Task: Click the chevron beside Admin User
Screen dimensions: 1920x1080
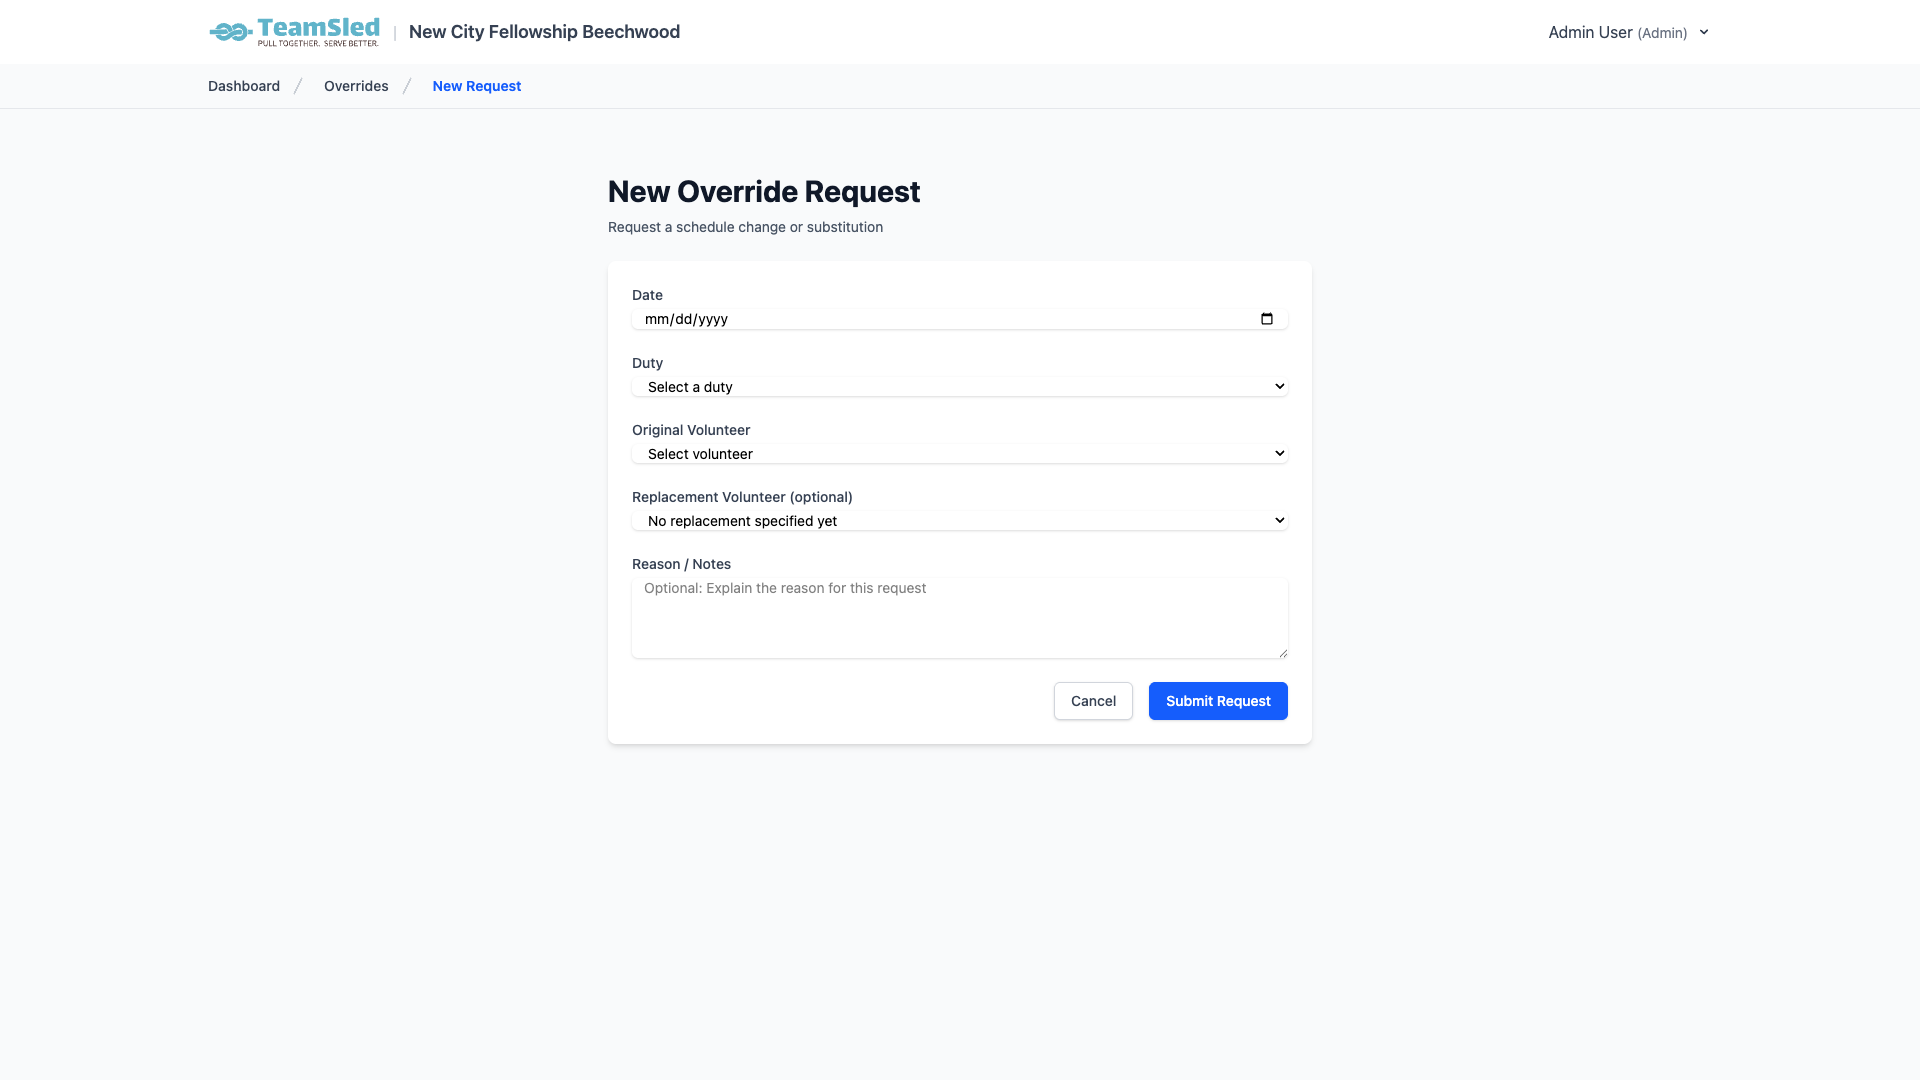Action: (1703, 32)
